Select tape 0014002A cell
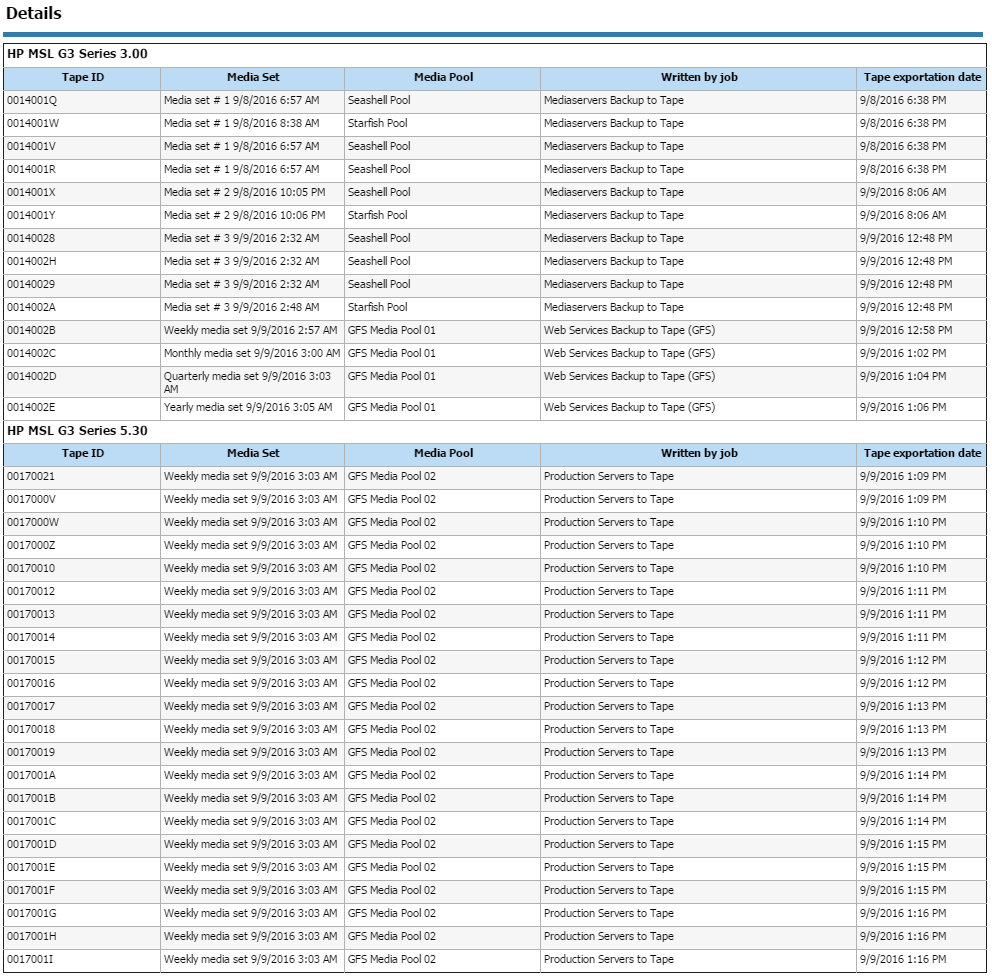 tap(82, 307)
